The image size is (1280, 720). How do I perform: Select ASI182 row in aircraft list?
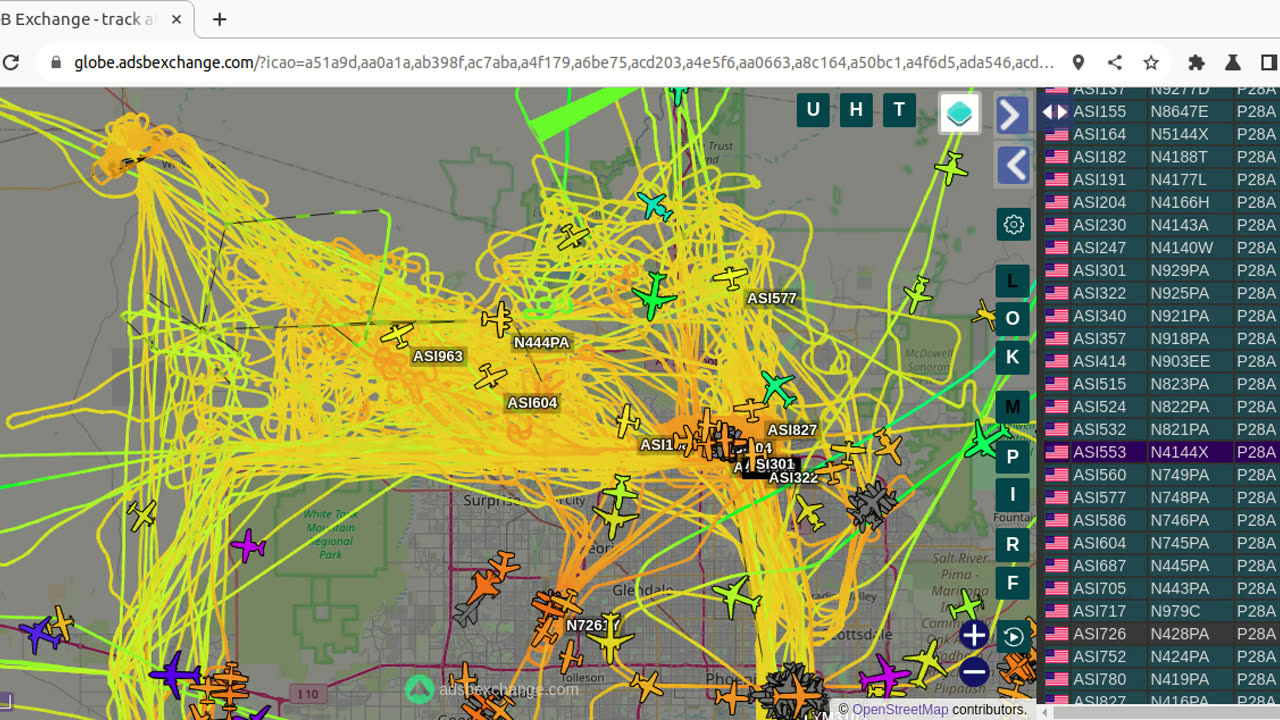(x=1160, y=157)
